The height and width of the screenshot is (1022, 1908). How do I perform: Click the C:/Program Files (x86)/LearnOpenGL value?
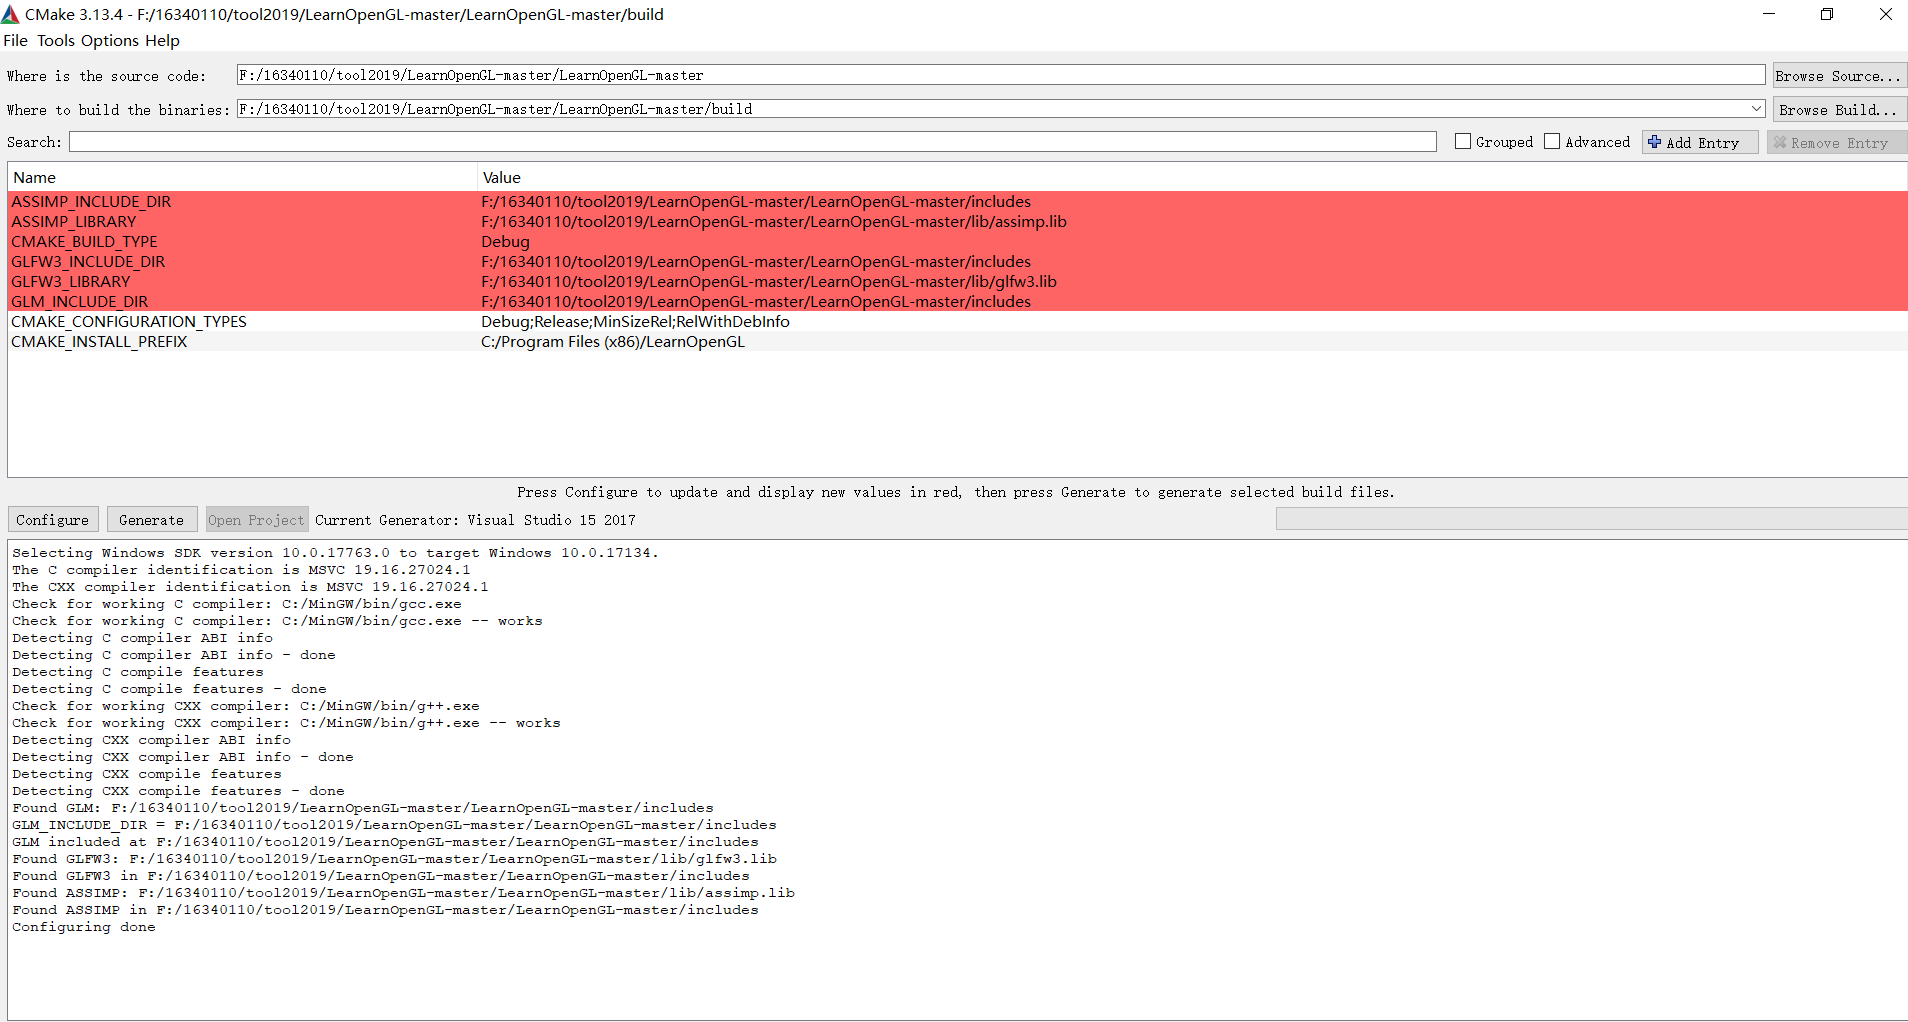pyautogui.click(x=612, y=341)
